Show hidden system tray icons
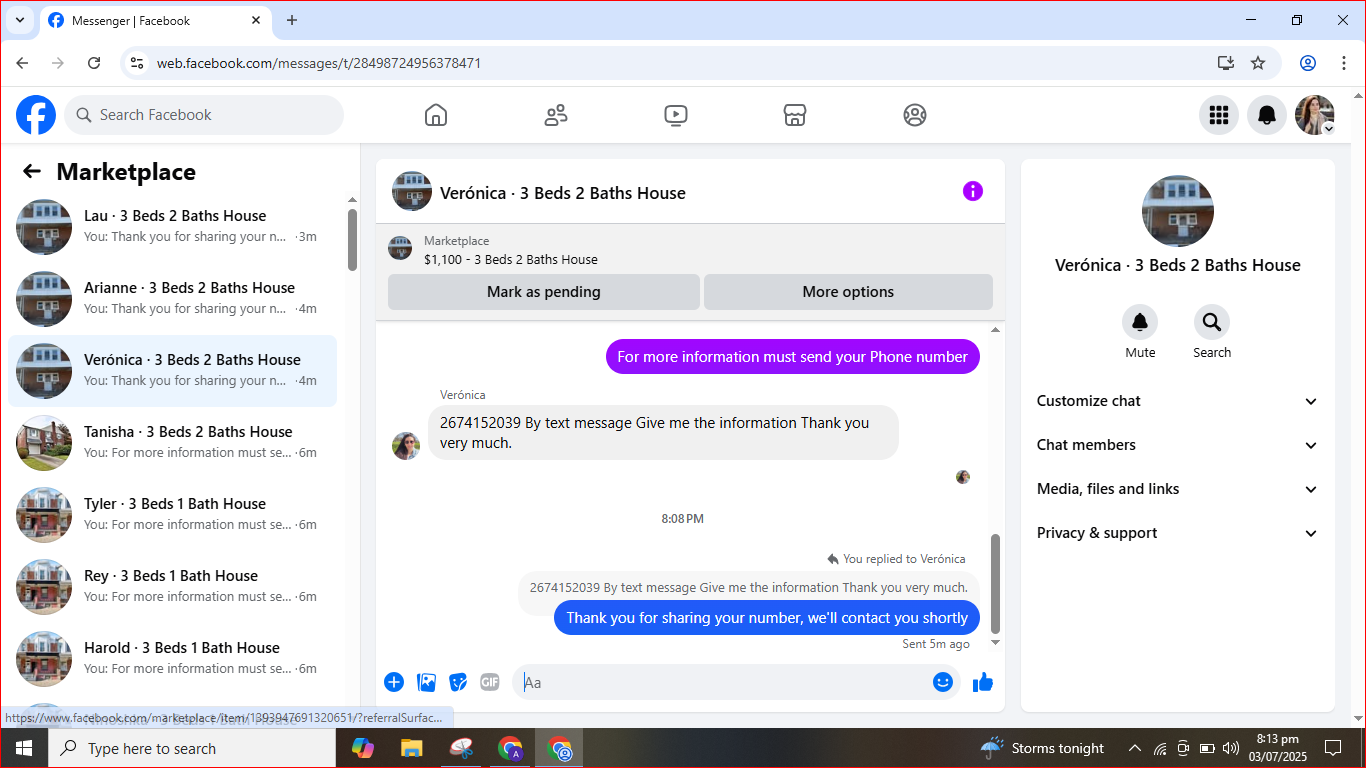Viewport: 1366px width, 768px height. click(1135, 748)
